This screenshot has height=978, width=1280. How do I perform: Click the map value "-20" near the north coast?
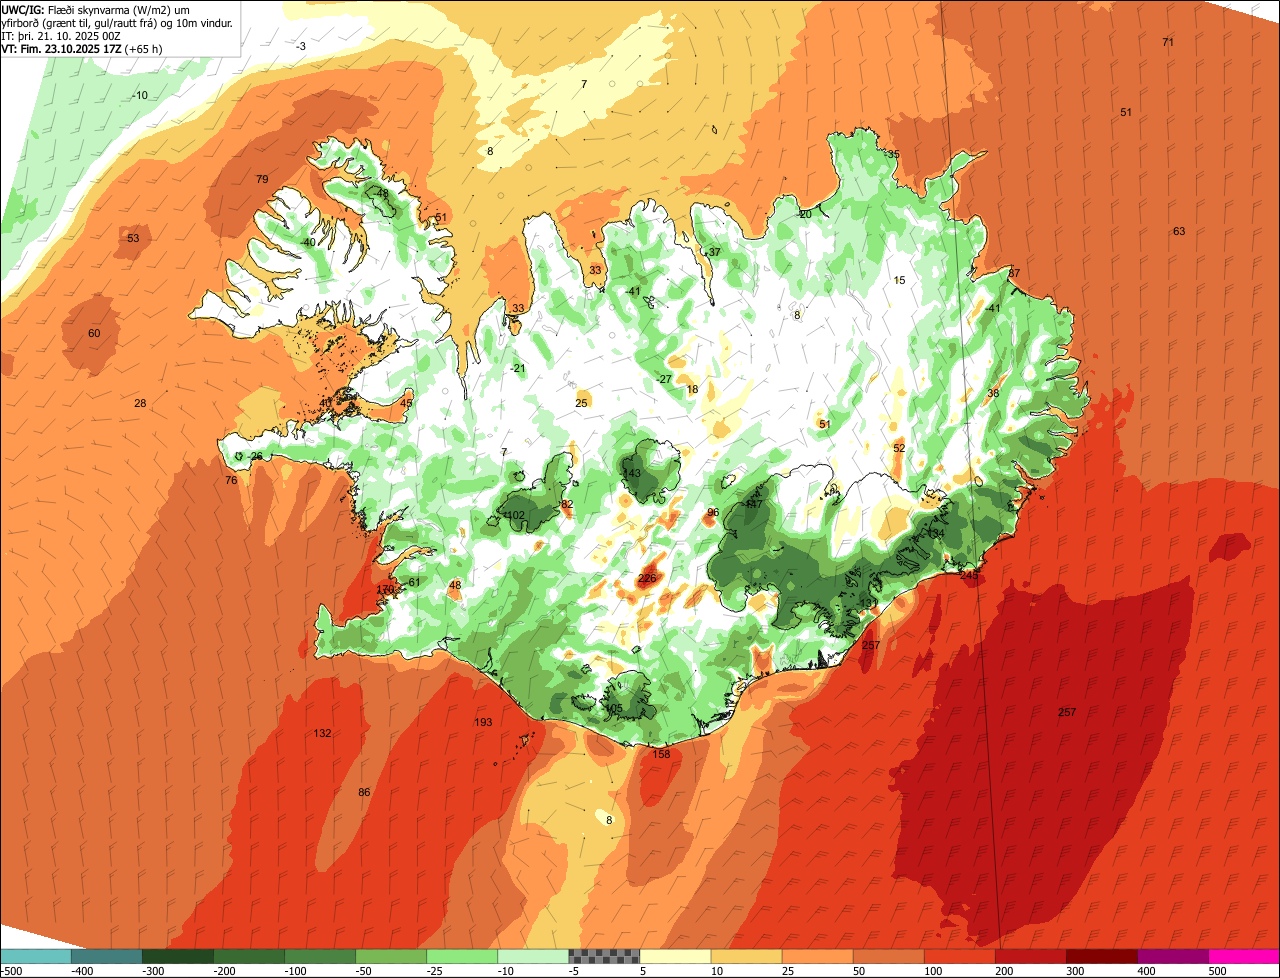coord(804,214)
